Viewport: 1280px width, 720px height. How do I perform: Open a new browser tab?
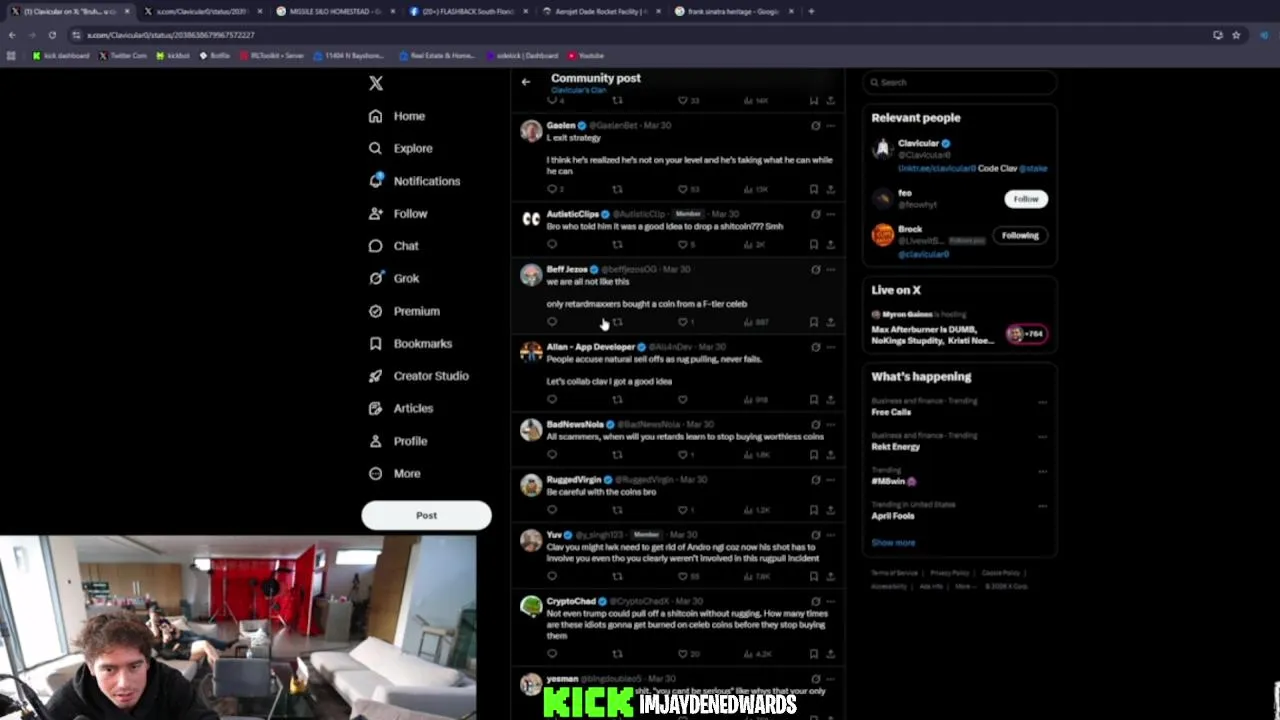point(811,11)
